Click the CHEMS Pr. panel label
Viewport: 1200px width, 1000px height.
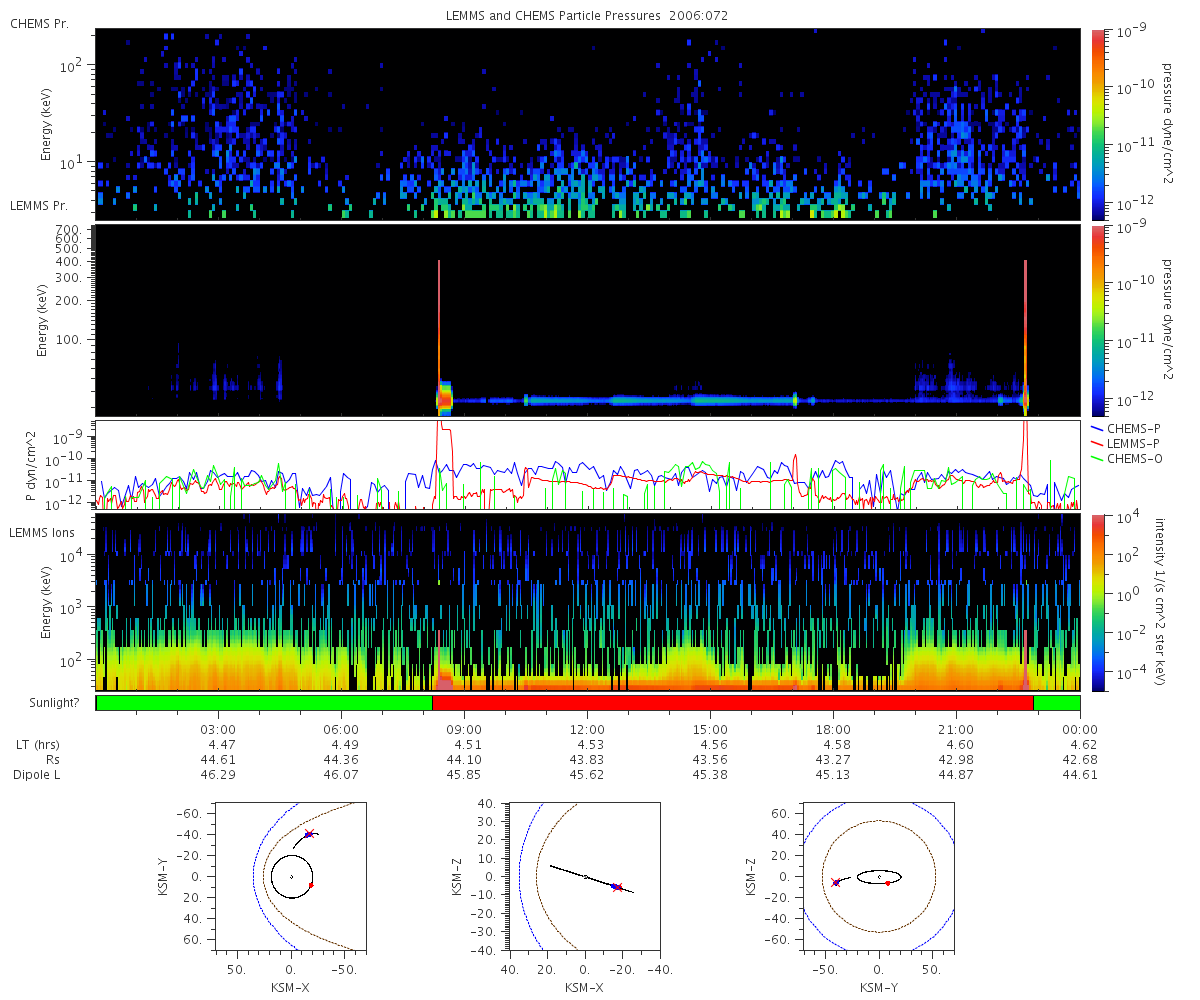coord(39,22)
